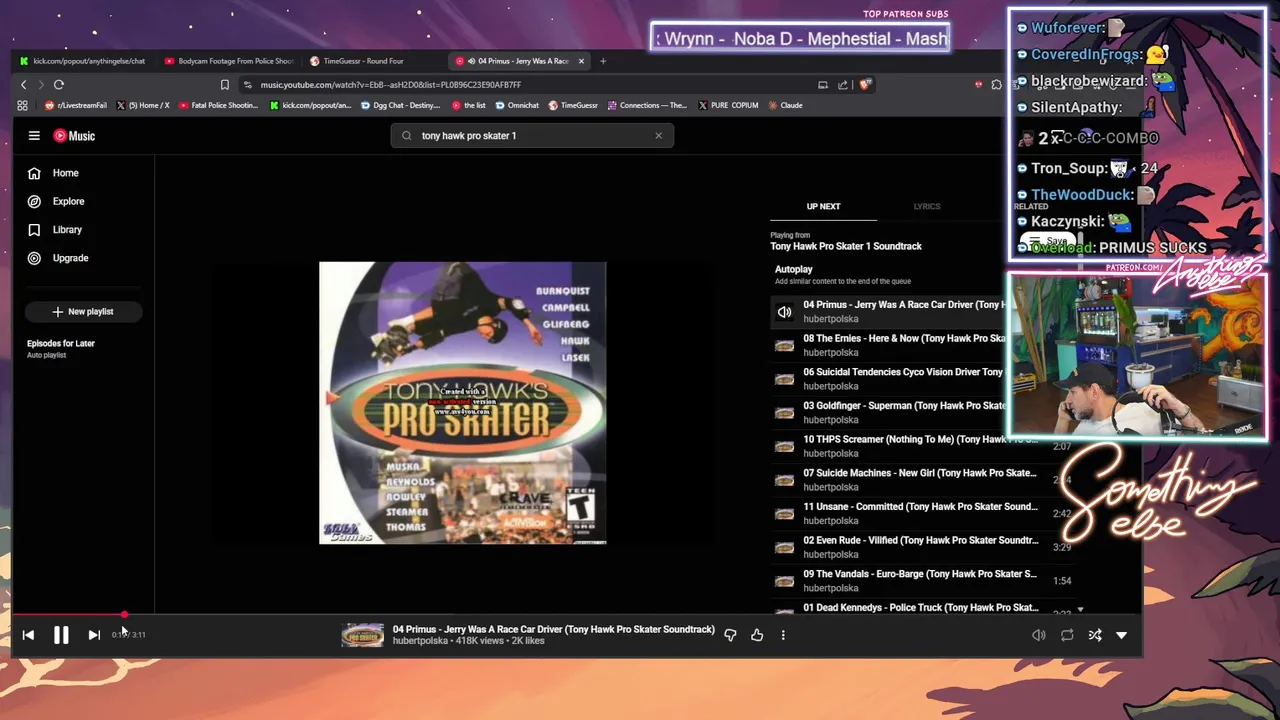Open Episodes for Later playlist
The height and width of the screenshot is (720, 1280).
point(61,348)
